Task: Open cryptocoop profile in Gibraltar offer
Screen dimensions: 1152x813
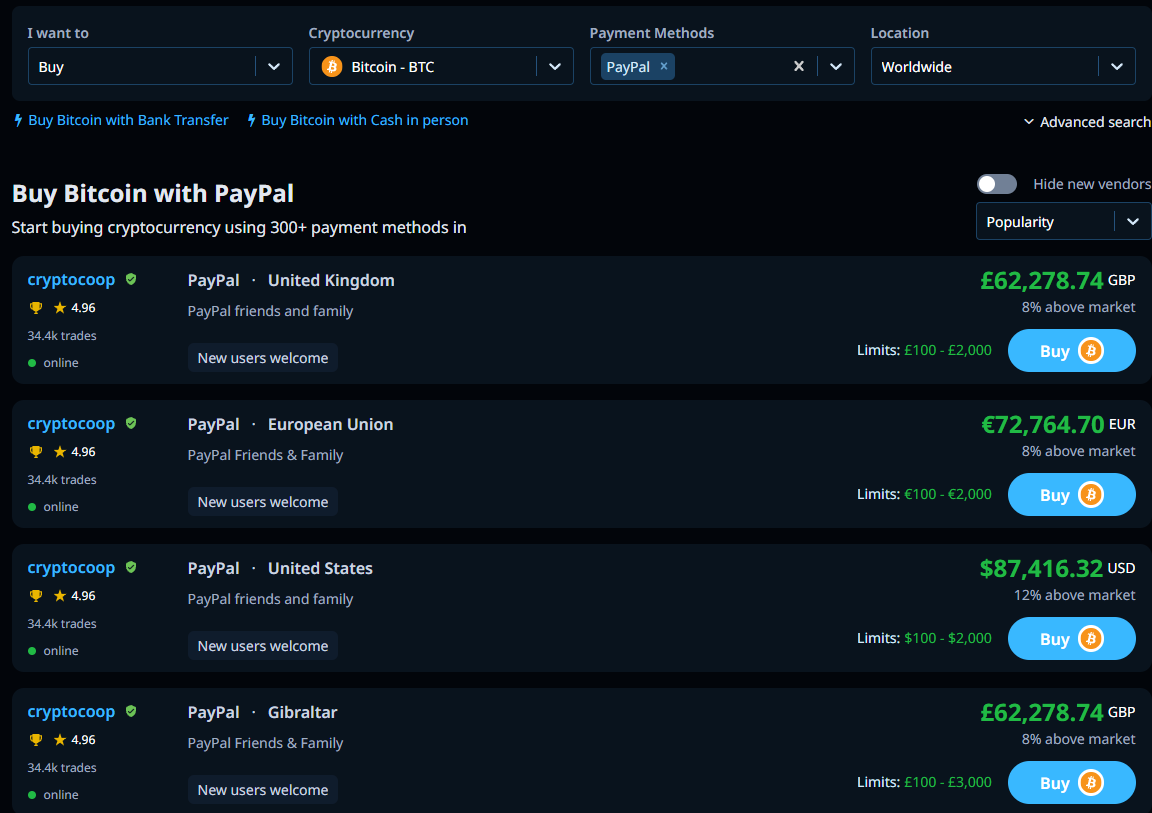Action: coord(71,712)
